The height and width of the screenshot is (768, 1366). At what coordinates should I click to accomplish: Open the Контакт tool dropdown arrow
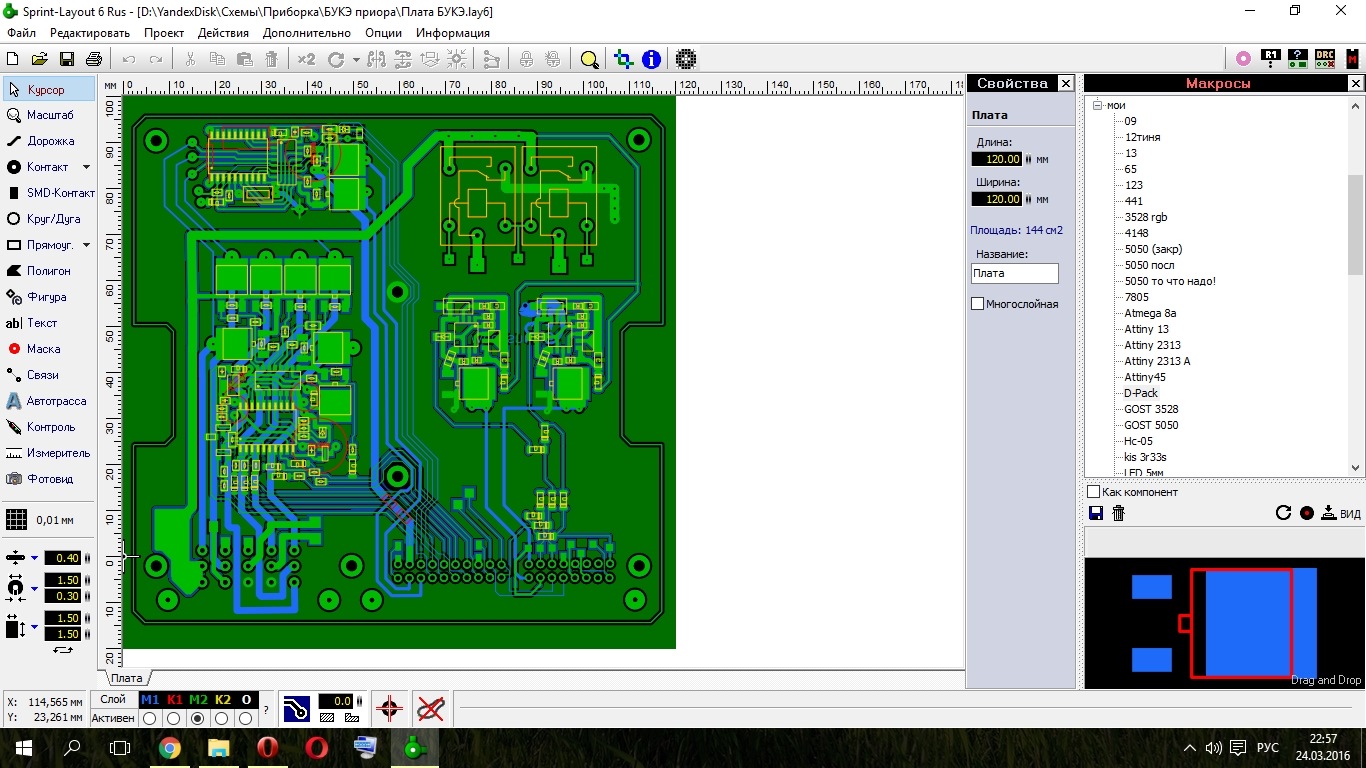click(84, 167)
